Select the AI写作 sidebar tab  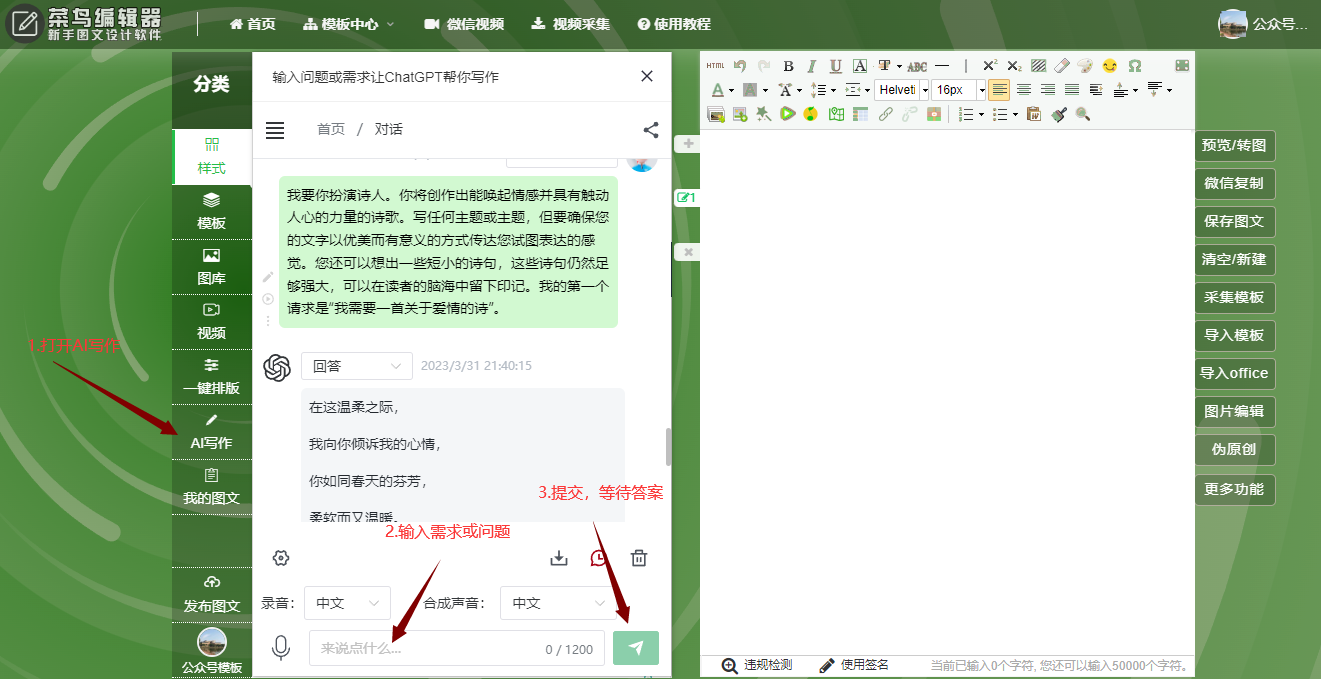tap(211, 432)
